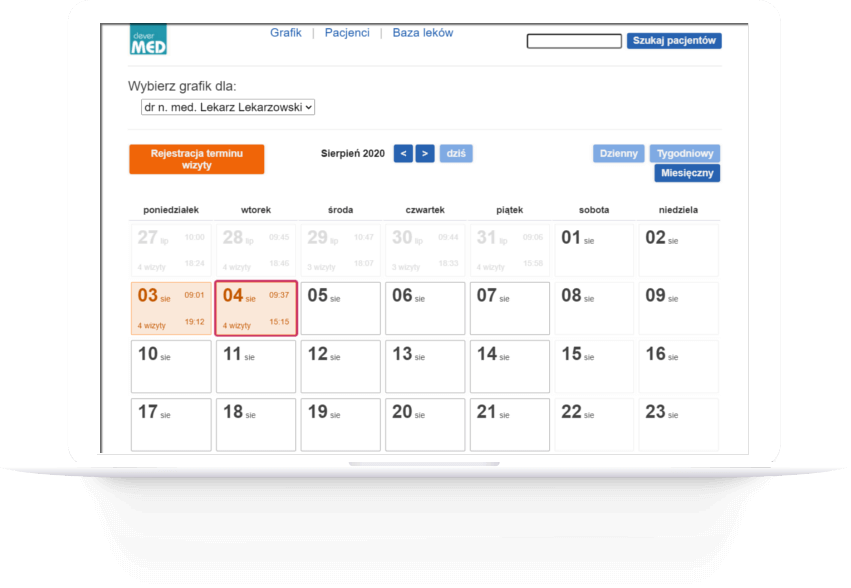Select calendar day 13 sie
851x588 pixels.
pyautogui.click(x=425, y=366)
